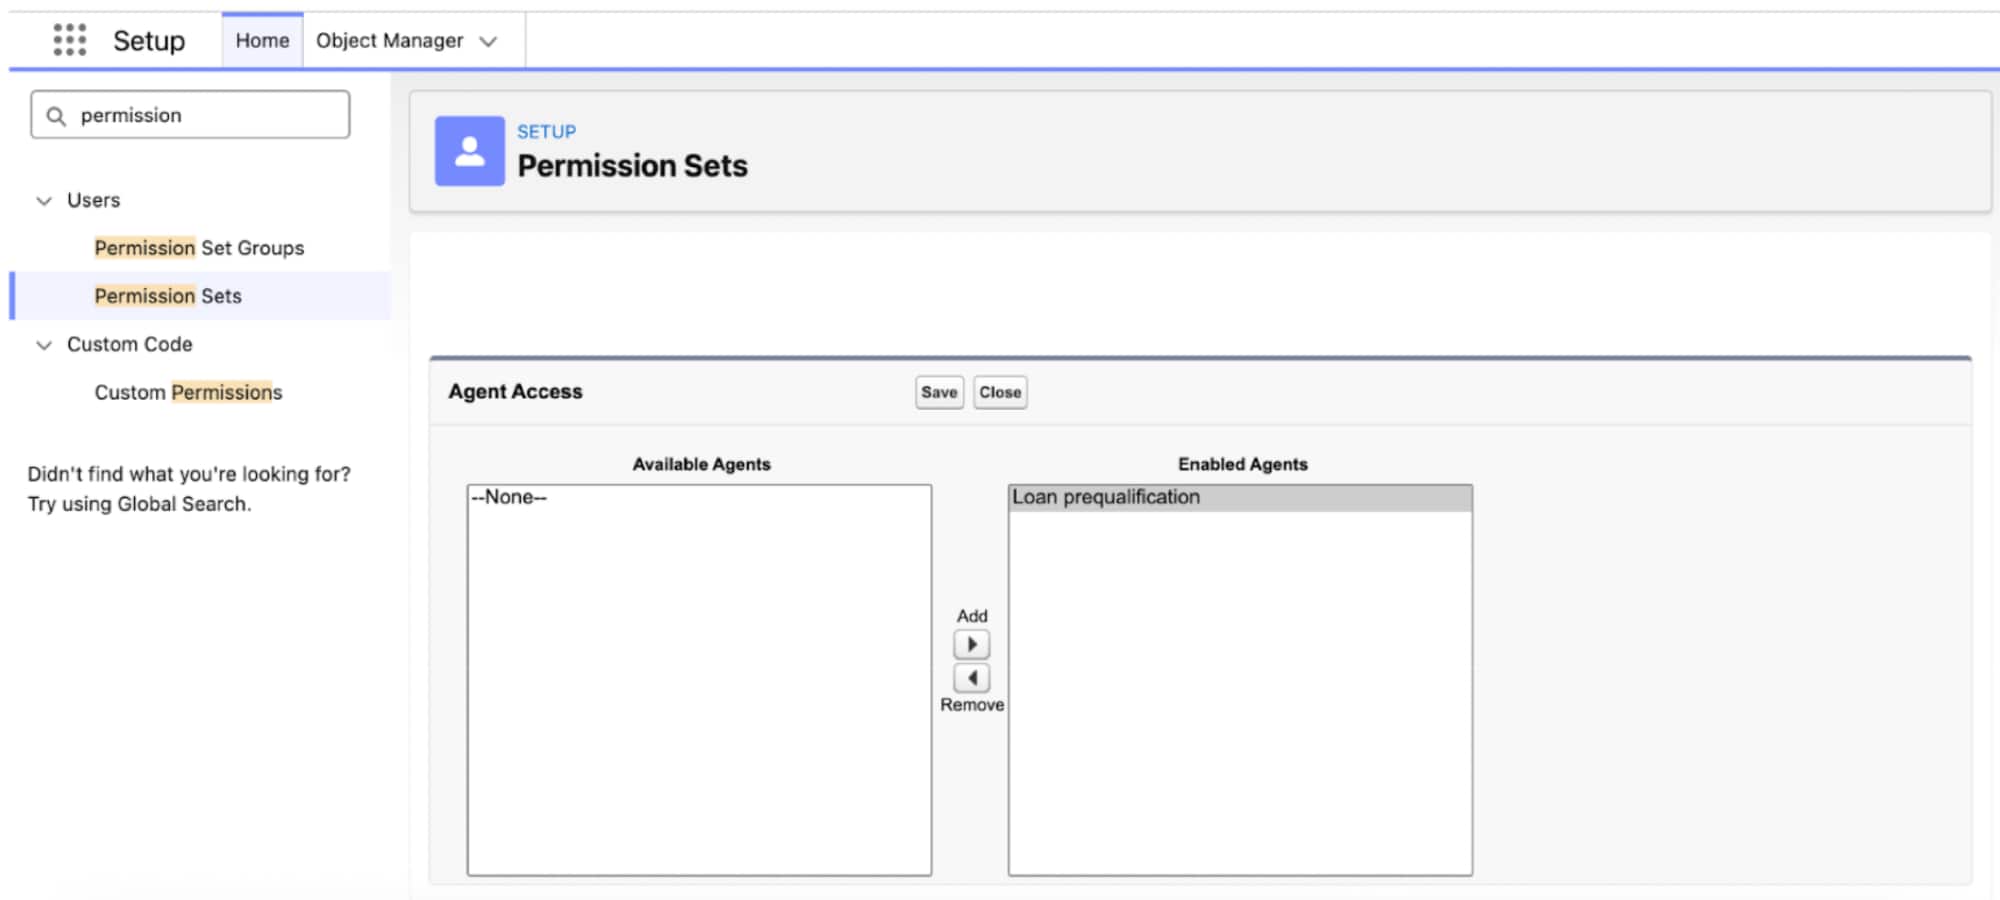The image size is (2000, 900).
Task: Open the Permission Sets page
Action: [167, 295]
